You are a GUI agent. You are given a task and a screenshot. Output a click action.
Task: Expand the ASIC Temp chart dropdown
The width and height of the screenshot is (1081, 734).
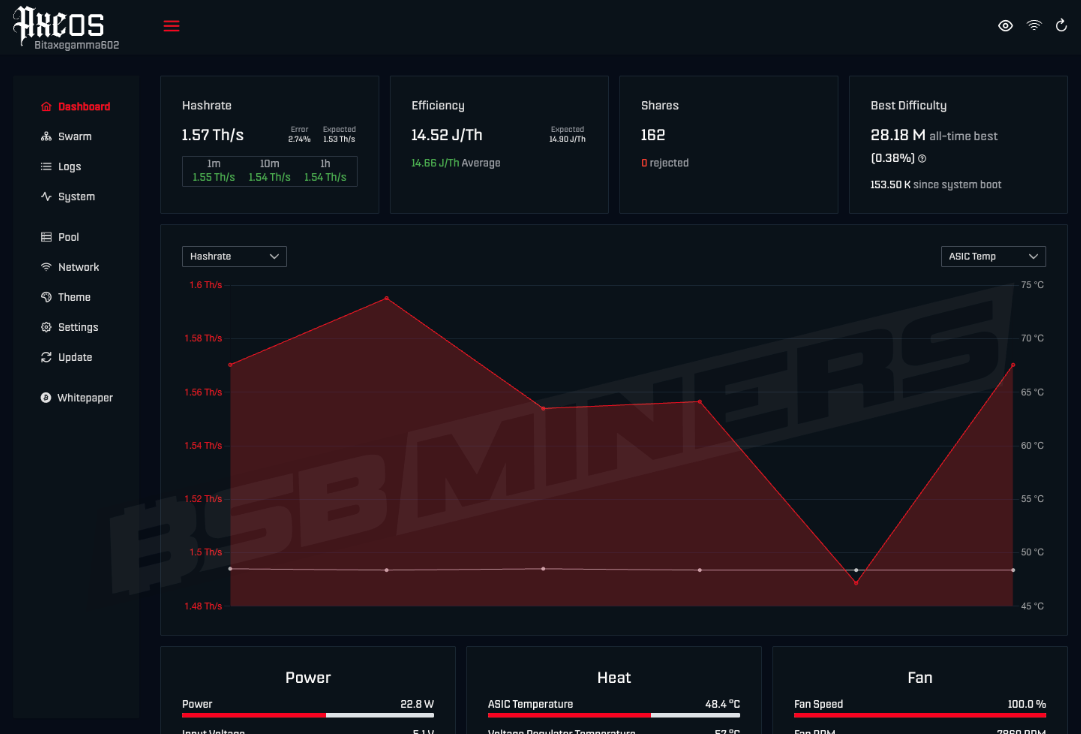[993, 256]
